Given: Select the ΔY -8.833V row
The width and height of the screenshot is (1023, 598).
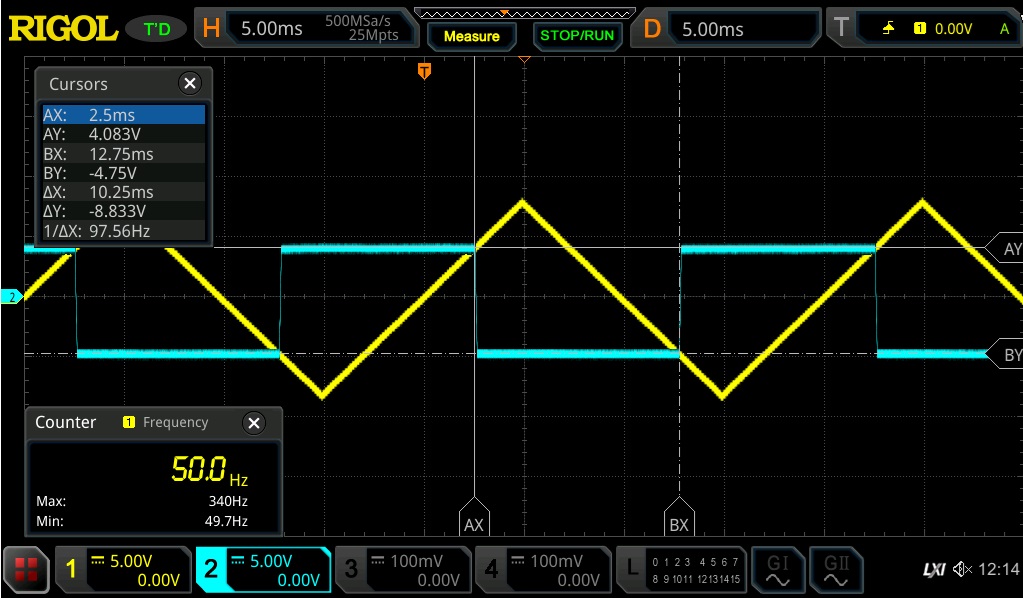Looking at the screenshot, I should [124, 211].
